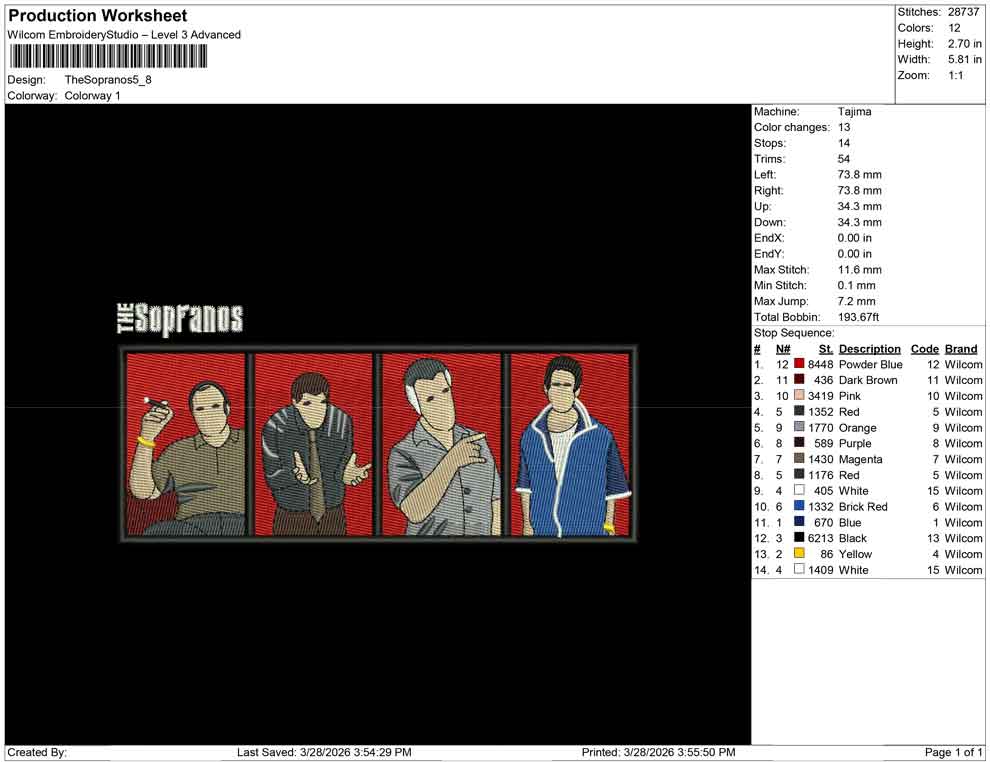Viewport: 990px width, 762px height.
Task: Click the swatch for 405 White
Action: coord(799,490)
